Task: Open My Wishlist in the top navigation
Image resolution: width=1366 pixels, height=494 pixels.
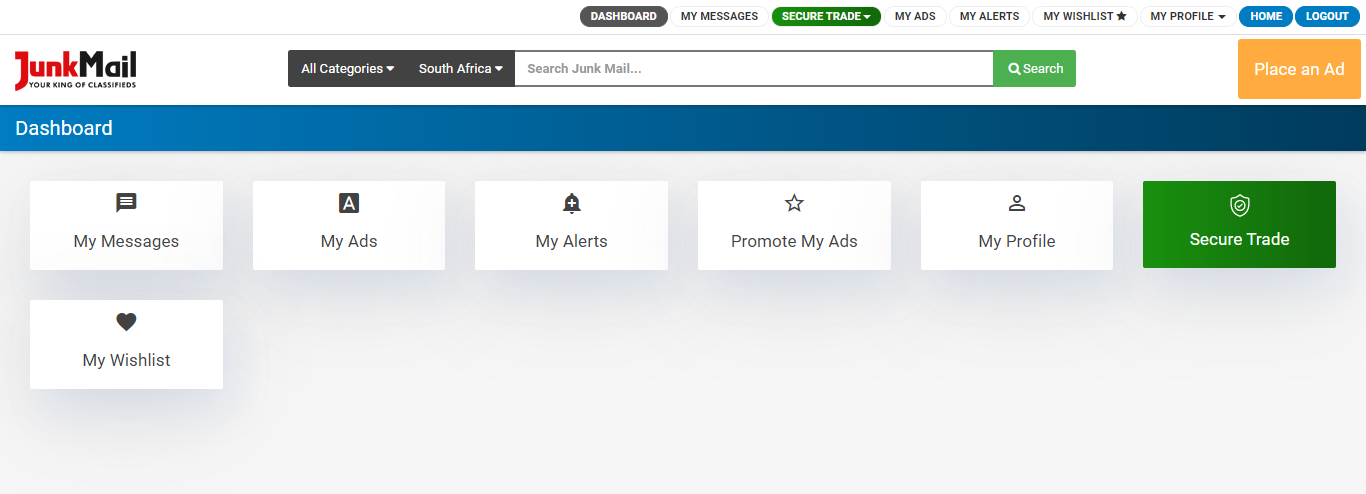Action: coord(1085,16)
